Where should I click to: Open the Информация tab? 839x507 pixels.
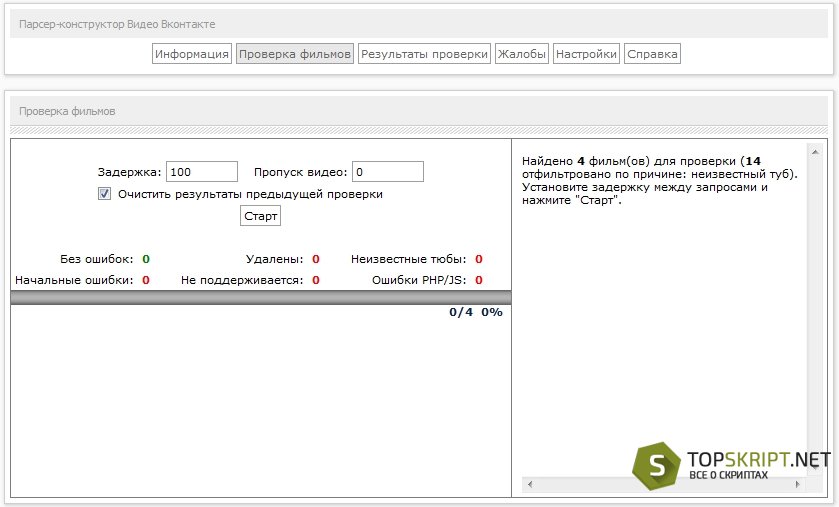click(x=192, y=54)
